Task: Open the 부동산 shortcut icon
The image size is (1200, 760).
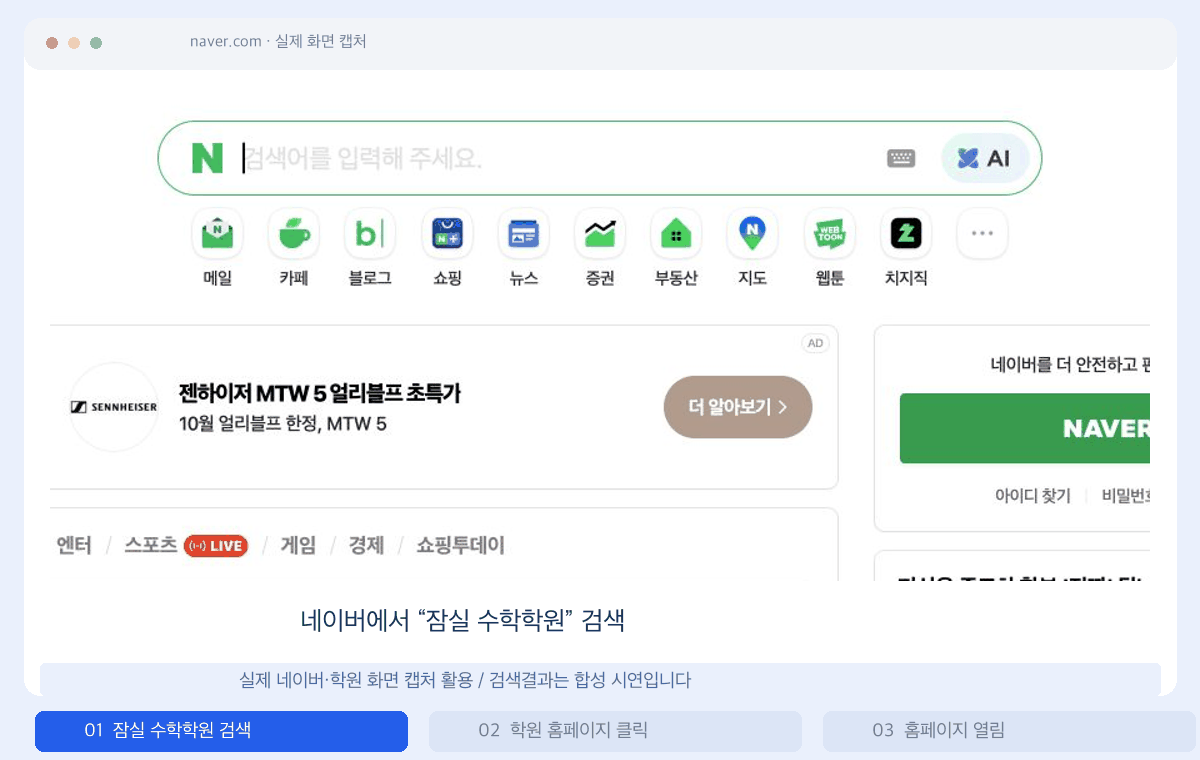Action: (x=676, y=234)
